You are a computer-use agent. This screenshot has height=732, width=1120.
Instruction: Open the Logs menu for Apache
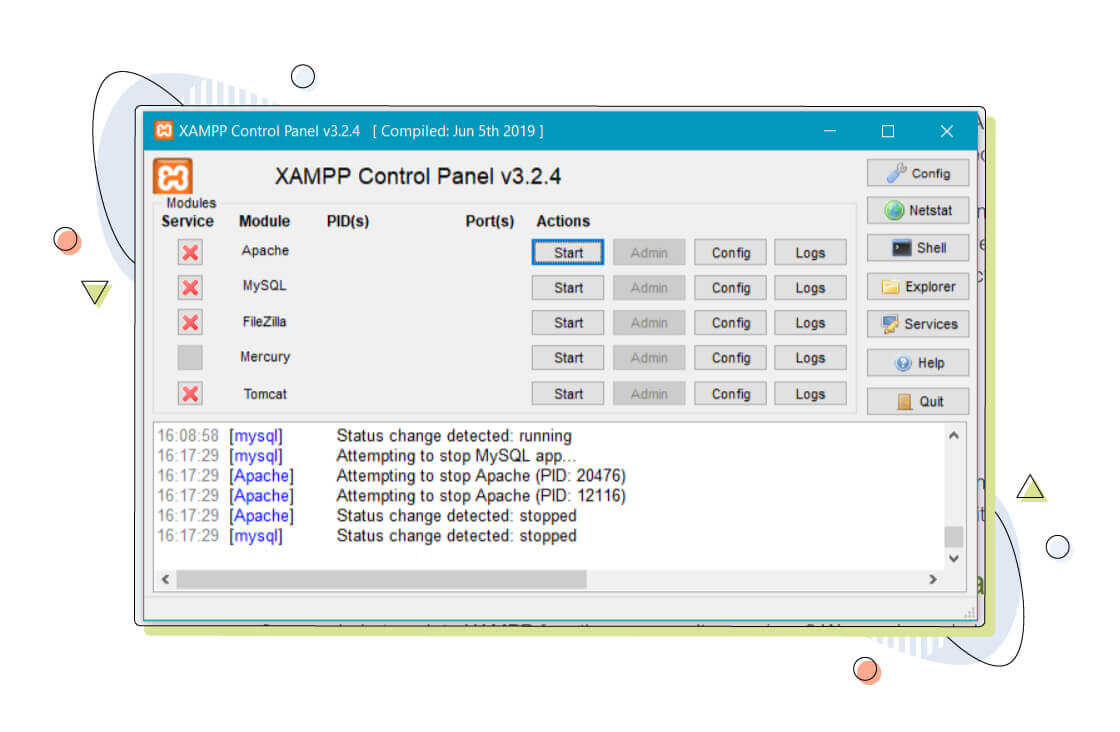(x=810, y=253)
